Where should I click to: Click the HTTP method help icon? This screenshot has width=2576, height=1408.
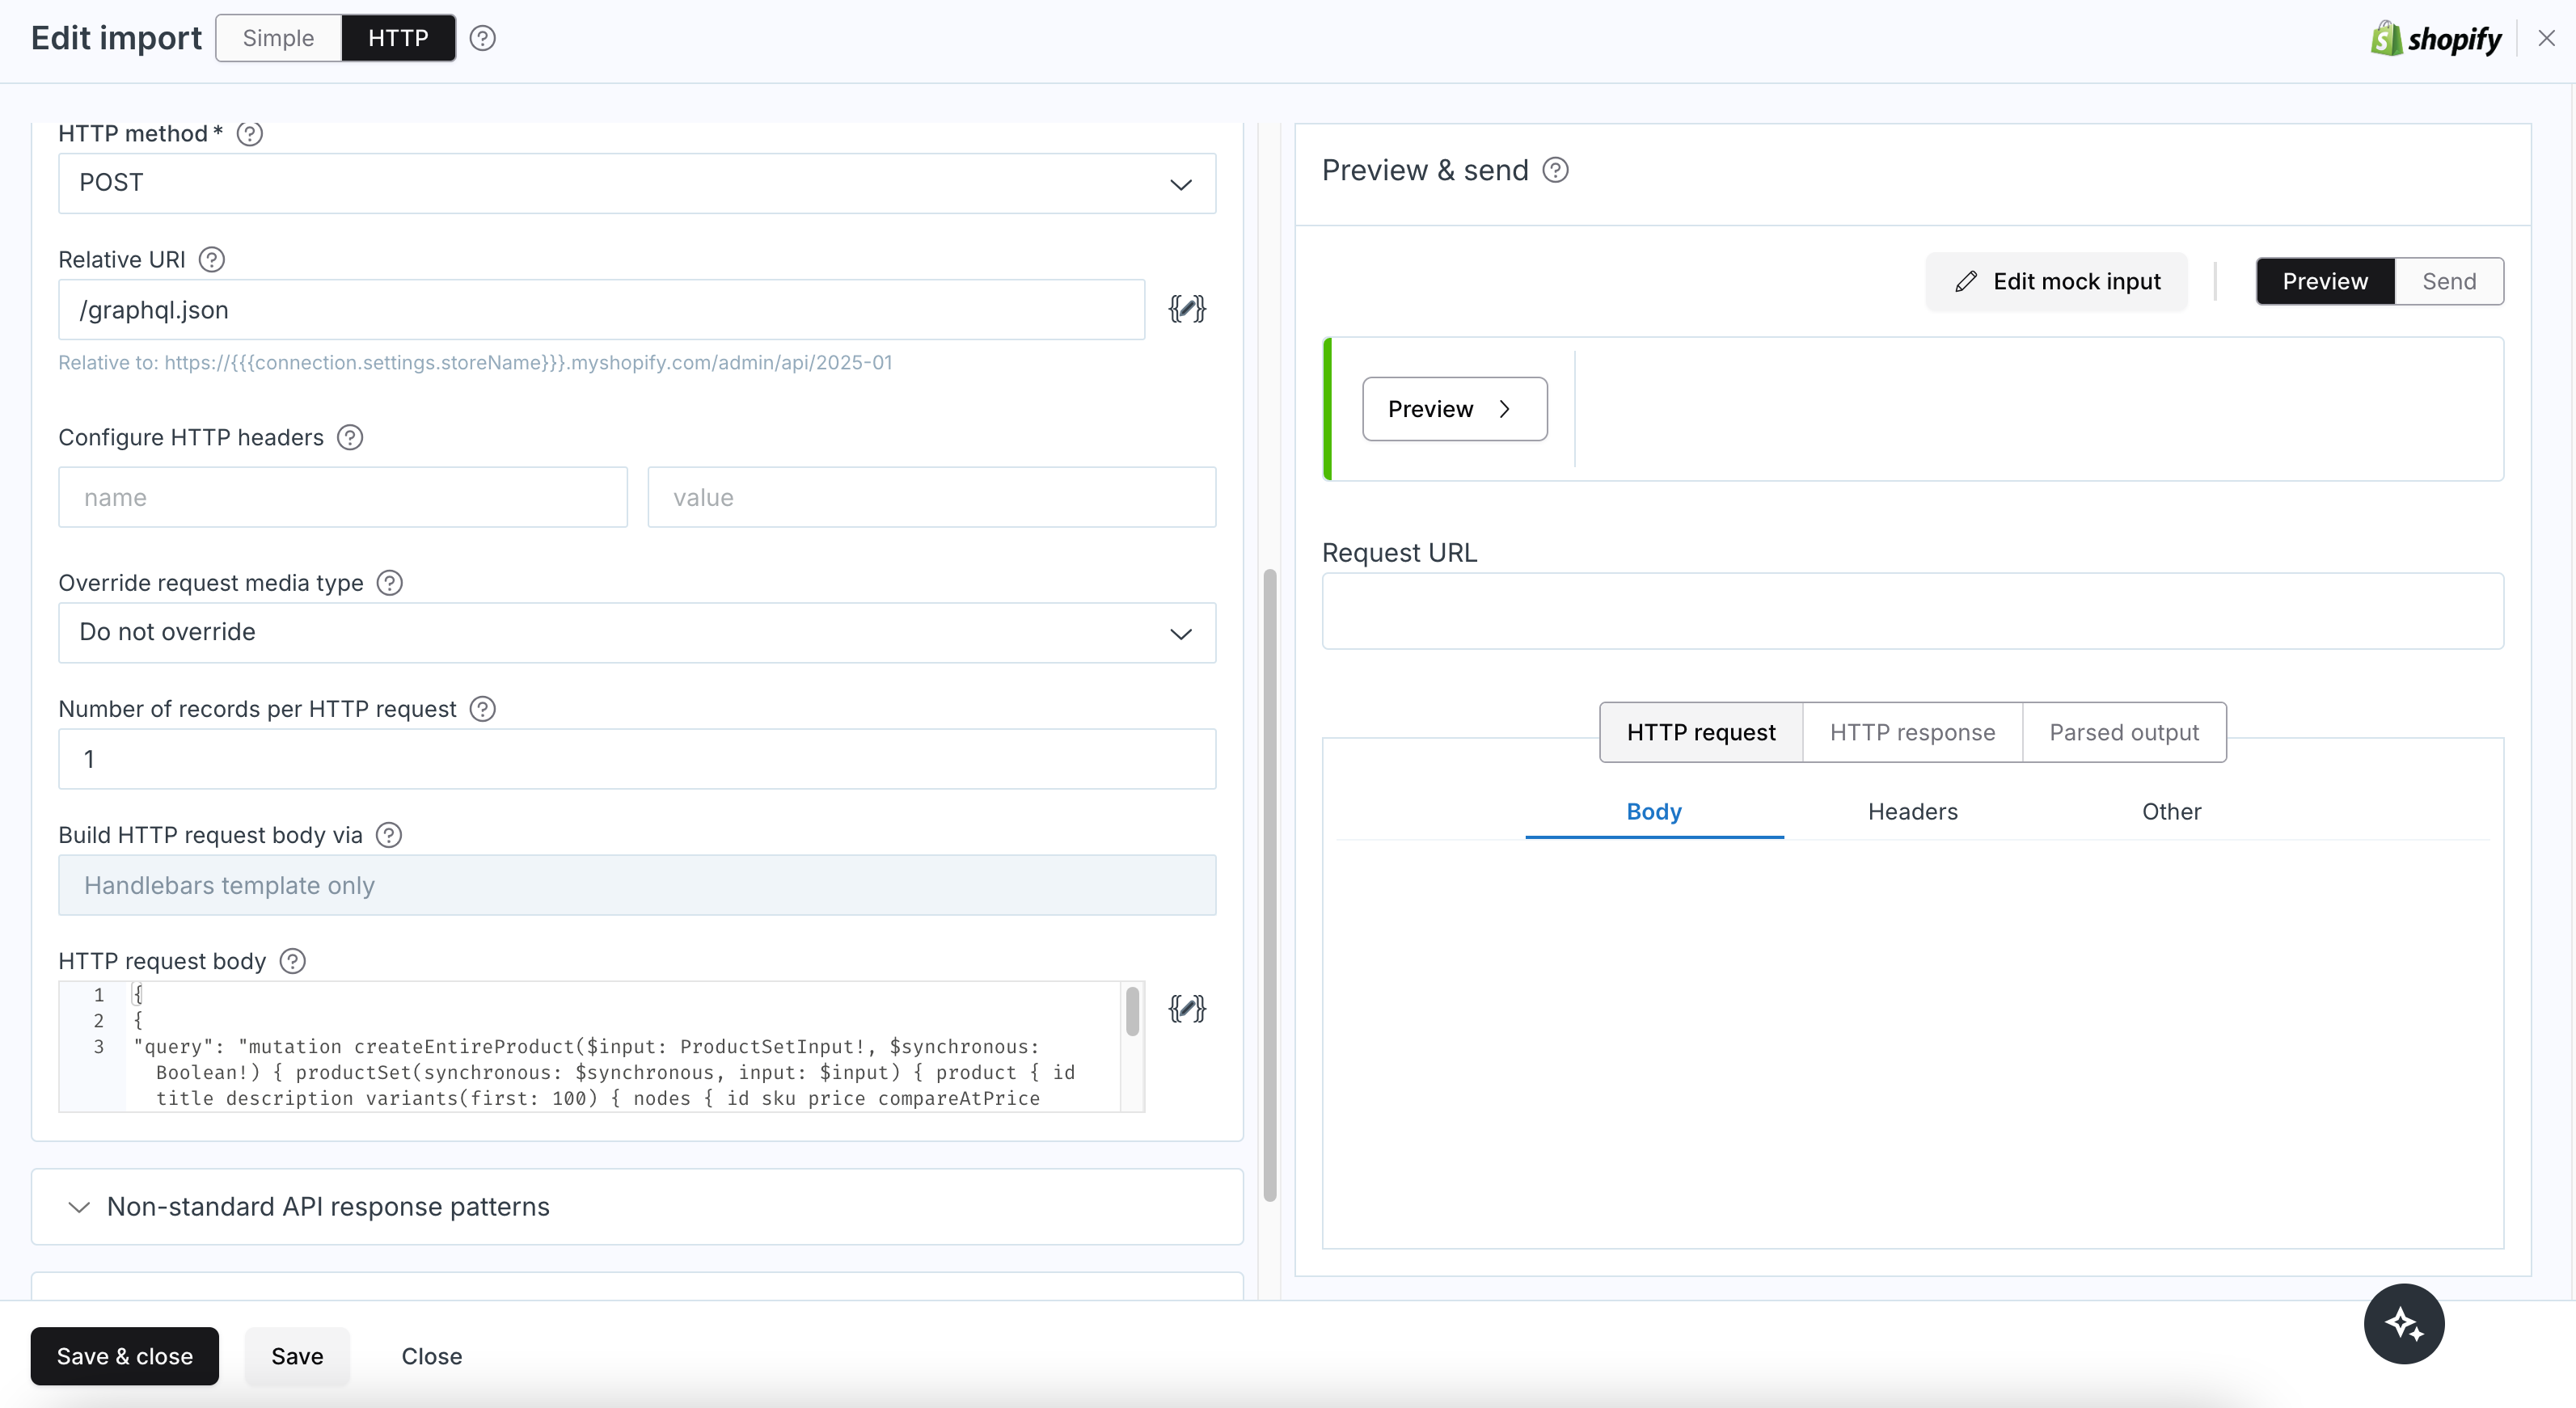coord(250,133)
